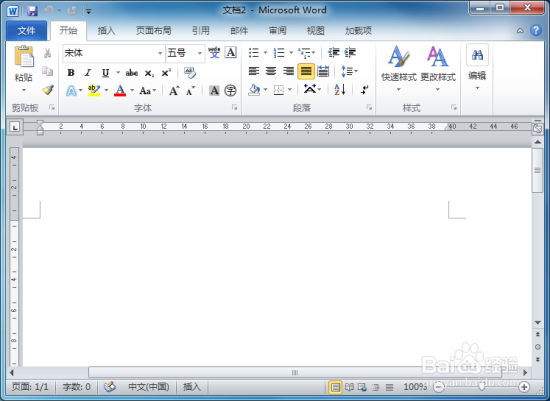550x401 pixels.
Task: Click the Insert mode 插入 status button
Action: coord(192,387)
